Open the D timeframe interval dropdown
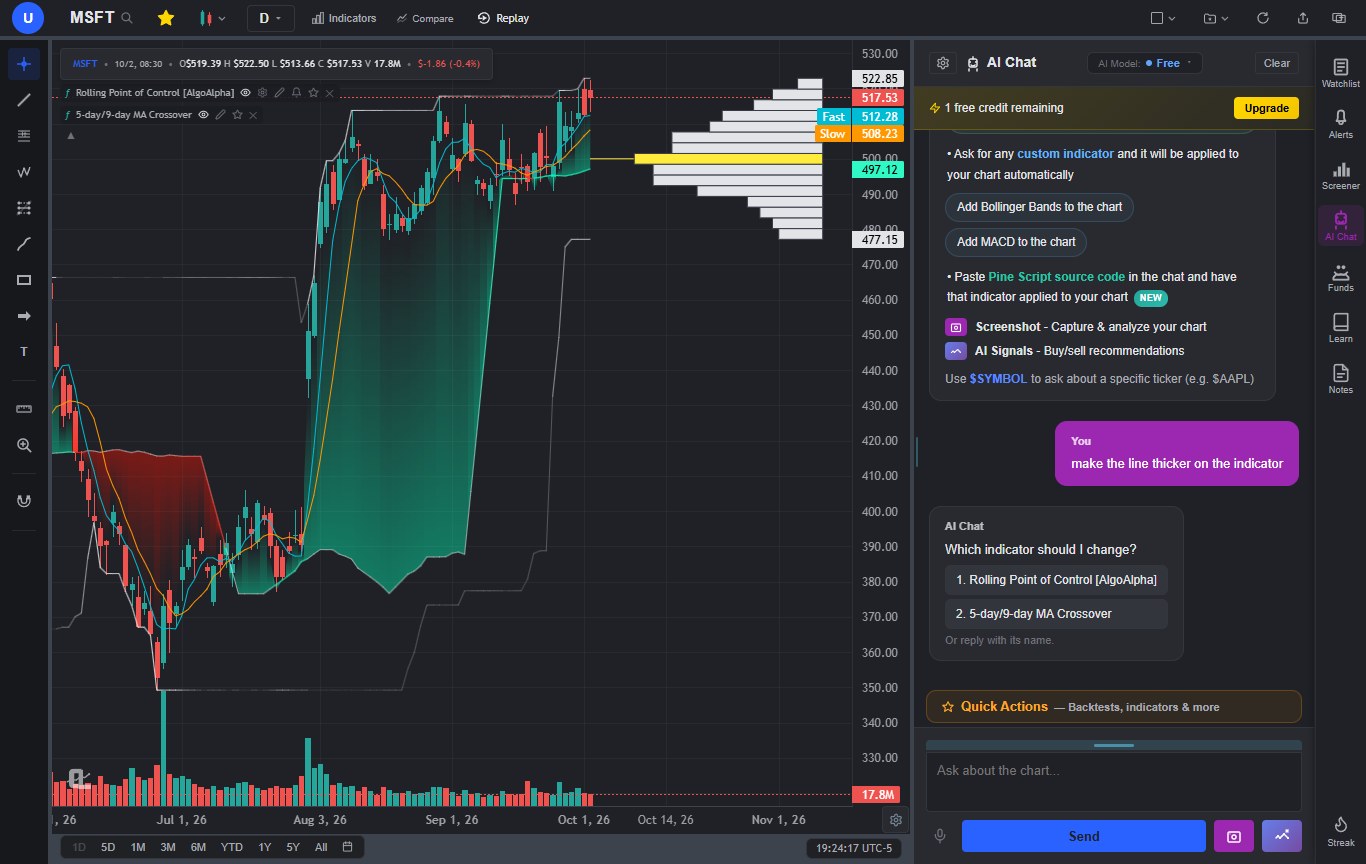This screenshot has height=864, width=1366. 270,18
